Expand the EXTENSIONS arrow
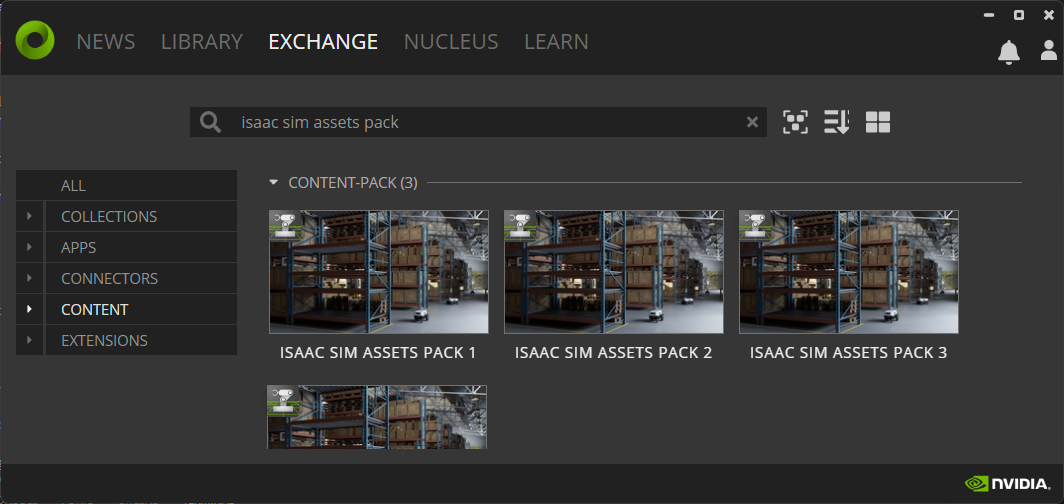Screen dimensions: 1064x504 point(29,341)
